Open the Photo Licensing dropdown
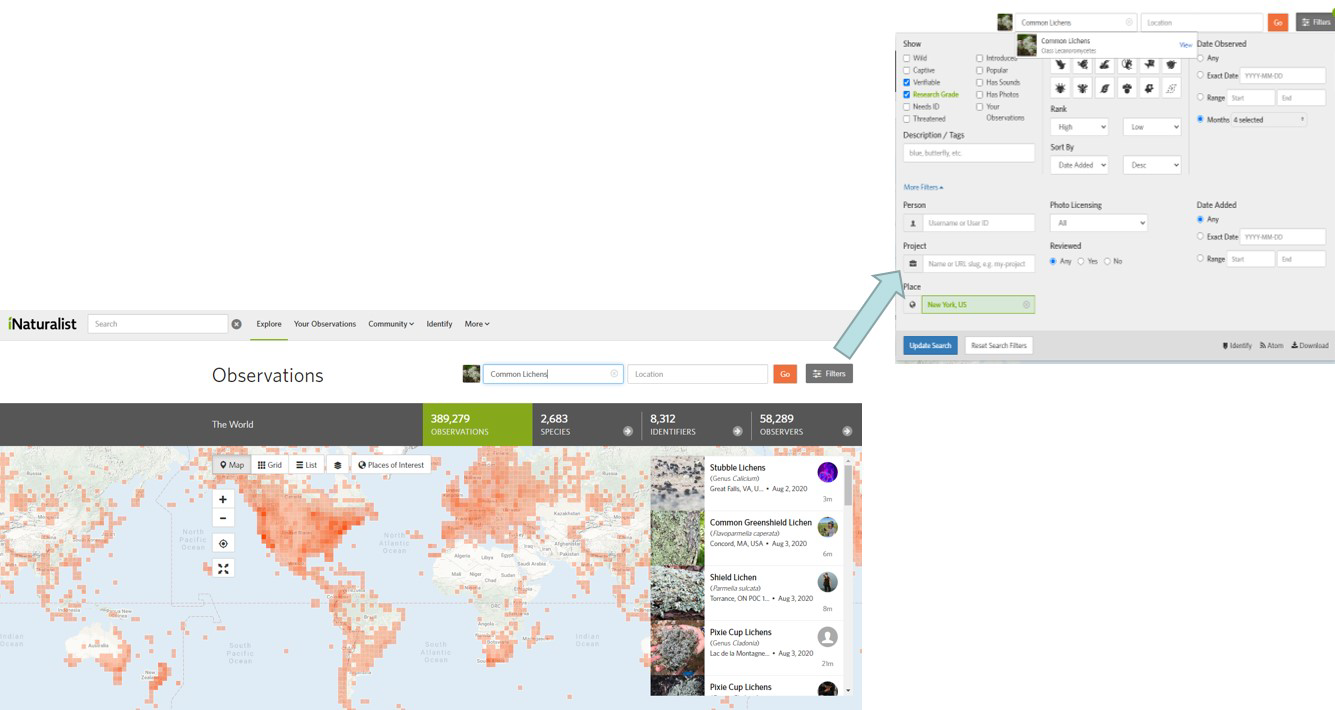Image resolution: width=1335 pixels, height=710 pixels. click(1098, 223)
